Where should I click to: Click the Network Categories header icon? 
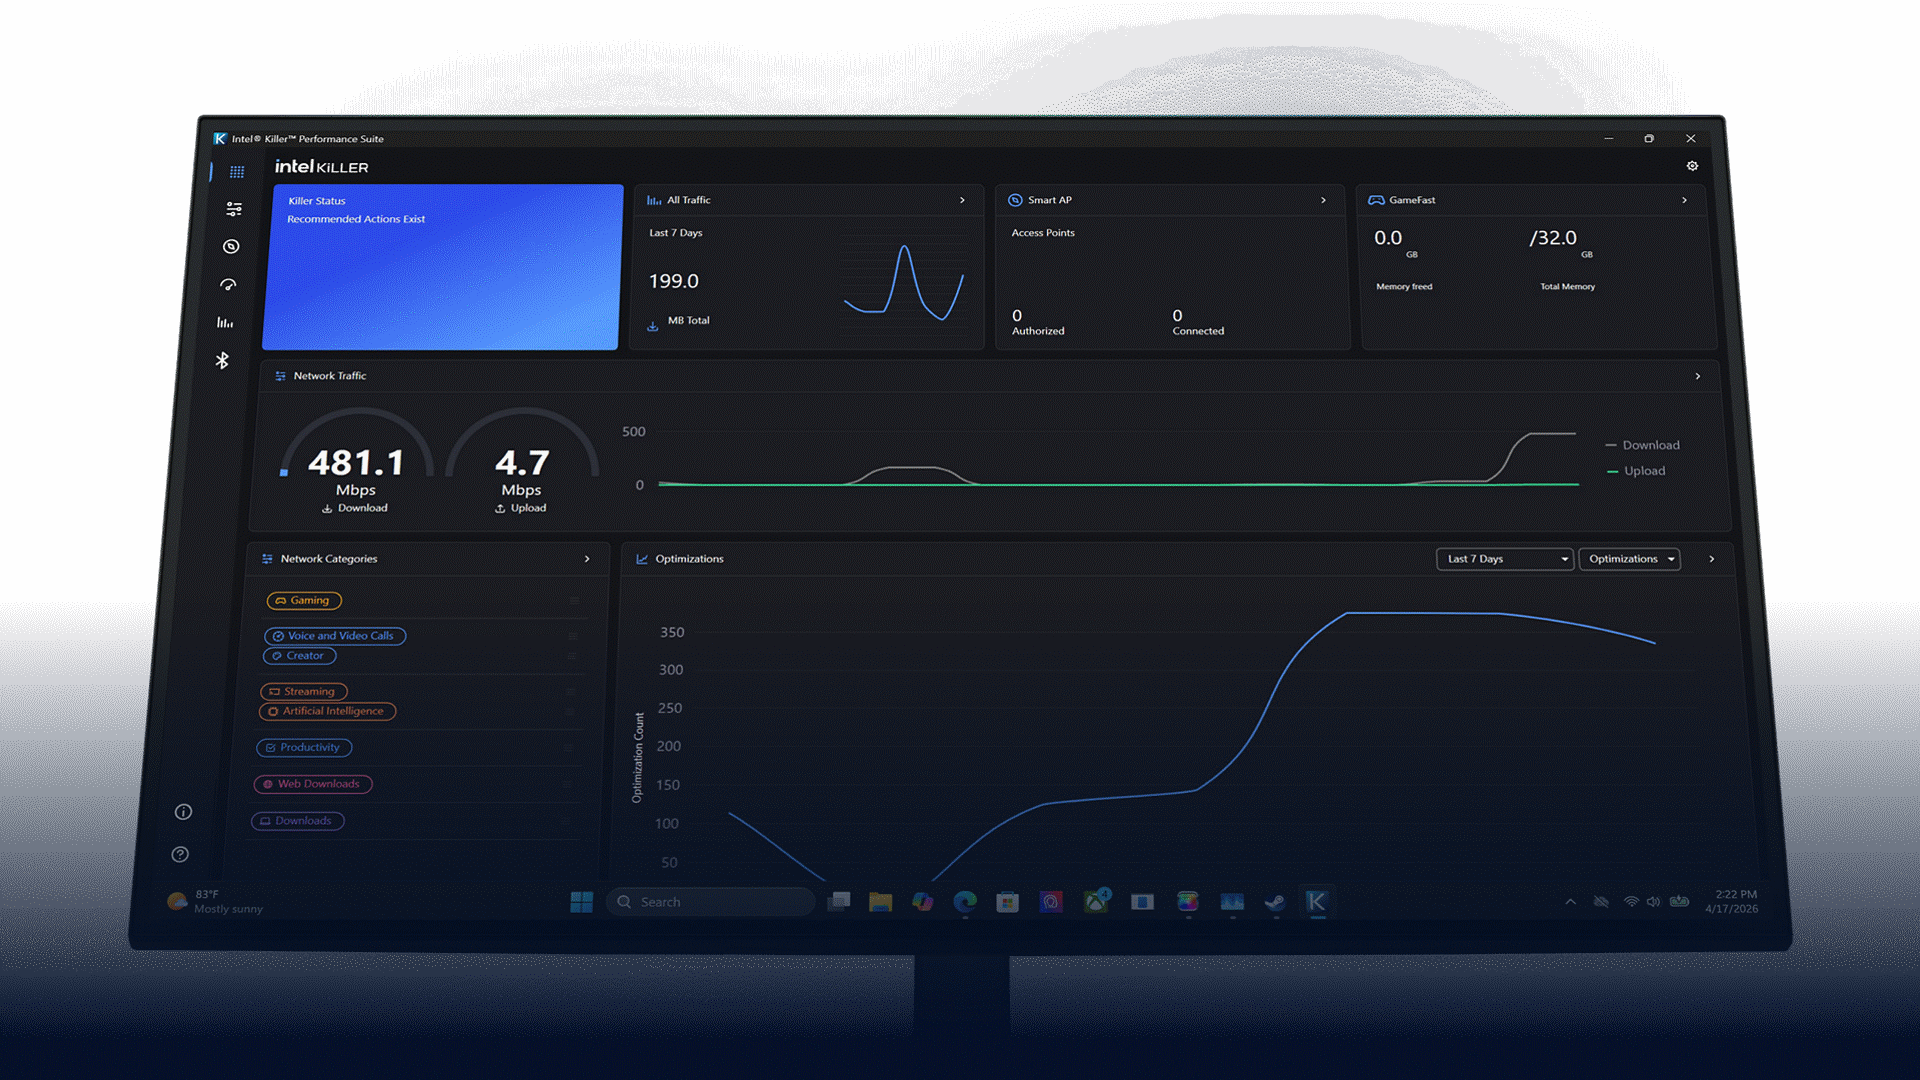click(x=267, y=559)
